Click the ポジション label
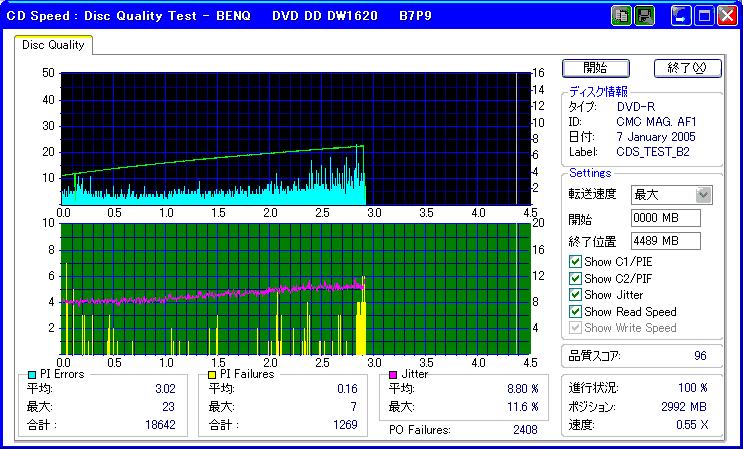743x449 pixels. click(x=592, y=406)
